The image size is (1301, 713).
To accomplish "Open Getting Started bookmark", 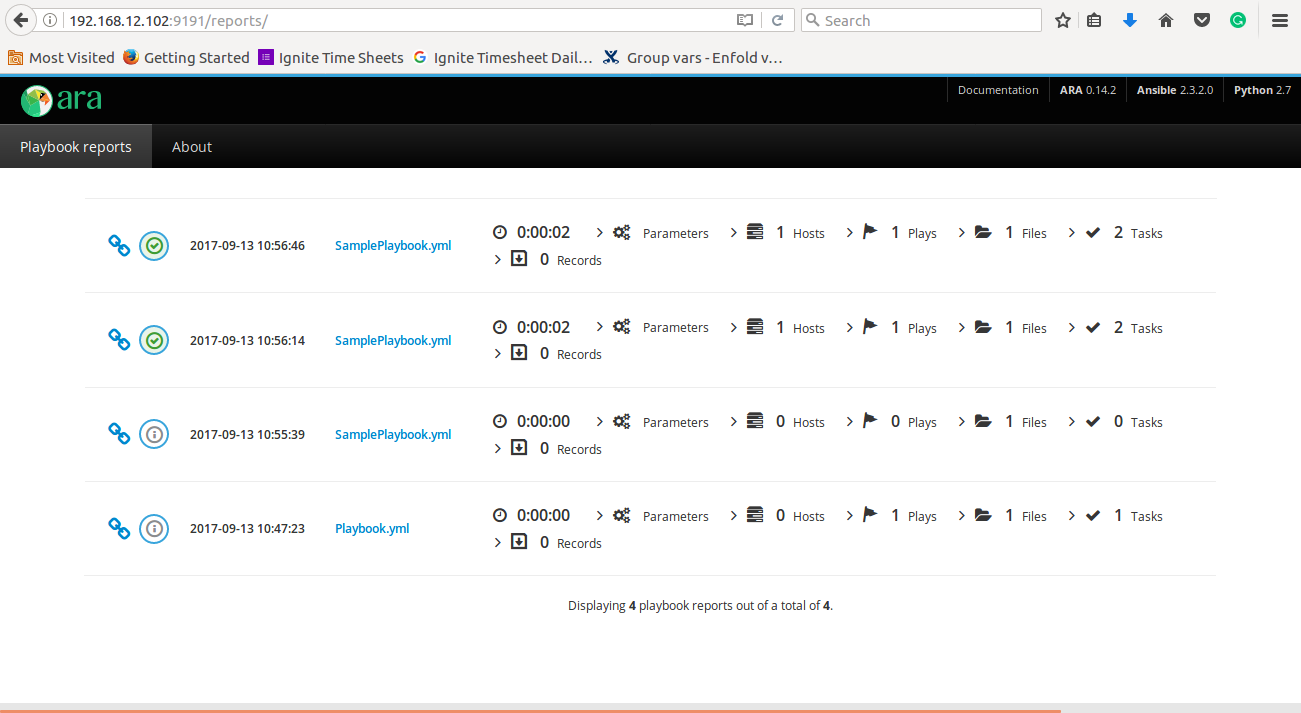I will pyautogui.click(x=186, y=57).
